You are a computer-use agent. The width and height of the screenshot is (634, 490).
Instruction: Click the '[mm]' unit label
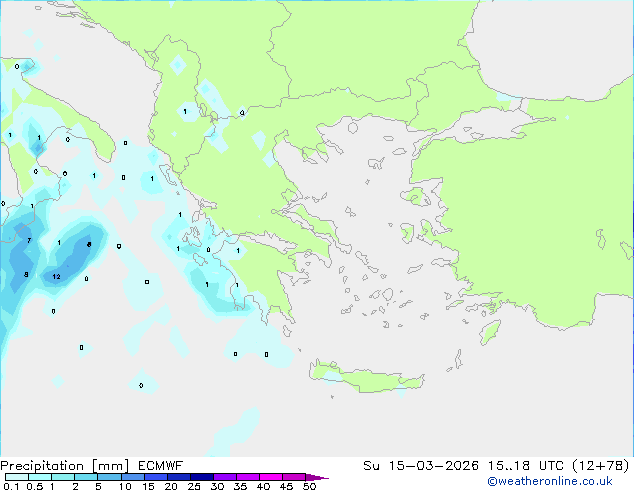pyautogui.click(x=110, y=466)
